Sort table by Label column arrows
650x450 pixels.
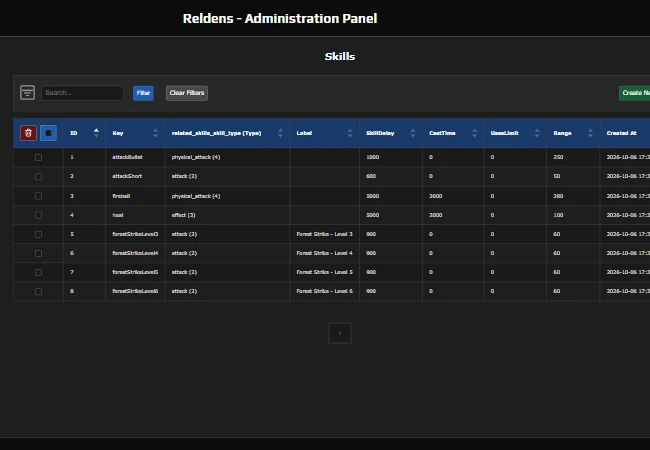(x=350, y=133)
